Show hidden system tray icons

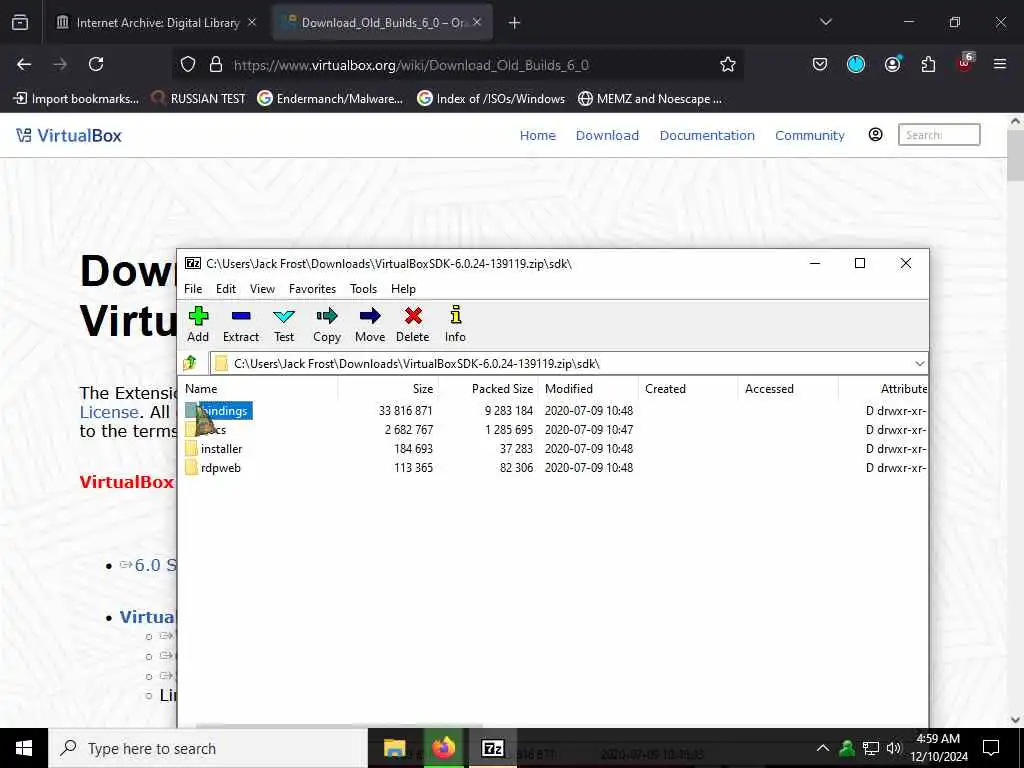[x=823, y=748]
